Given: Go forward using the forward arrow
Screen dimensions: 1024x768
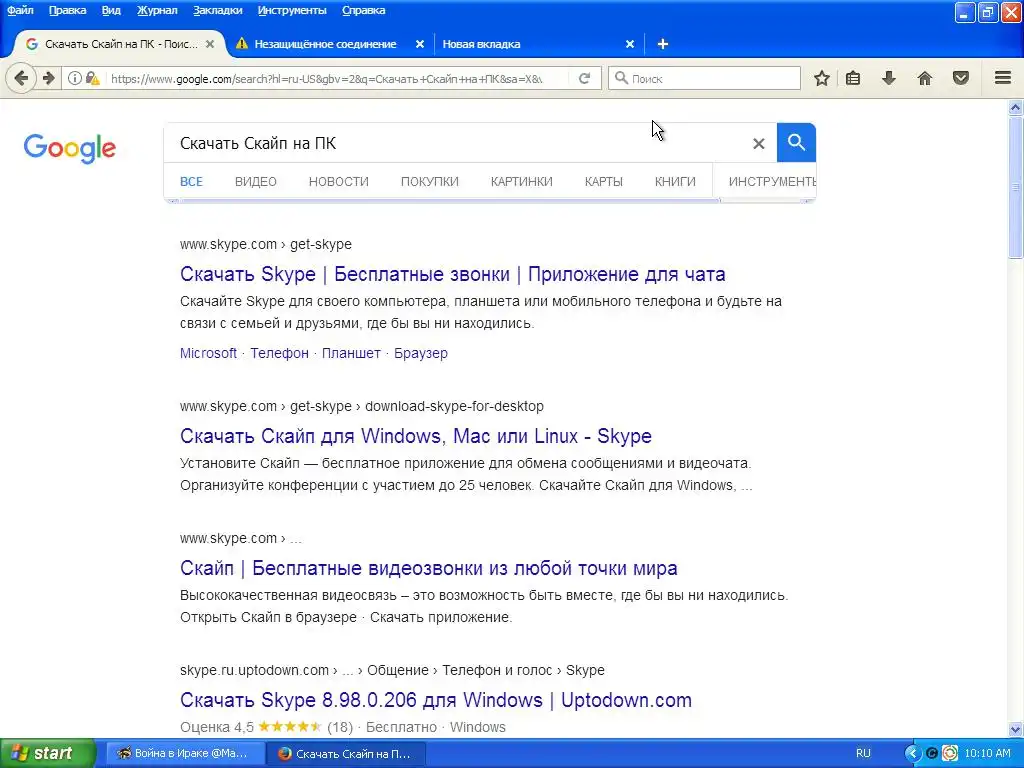Looking at the screenshot, I should click(x=49, y=78).
